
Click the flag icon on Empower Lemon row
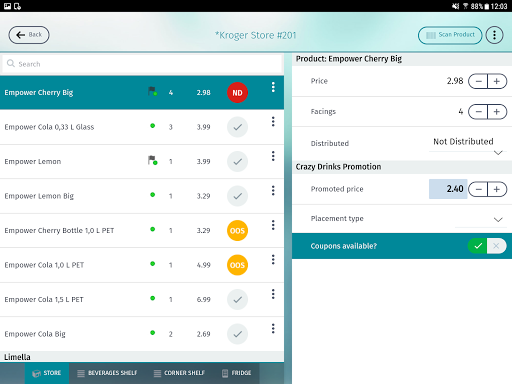point(152,160)
